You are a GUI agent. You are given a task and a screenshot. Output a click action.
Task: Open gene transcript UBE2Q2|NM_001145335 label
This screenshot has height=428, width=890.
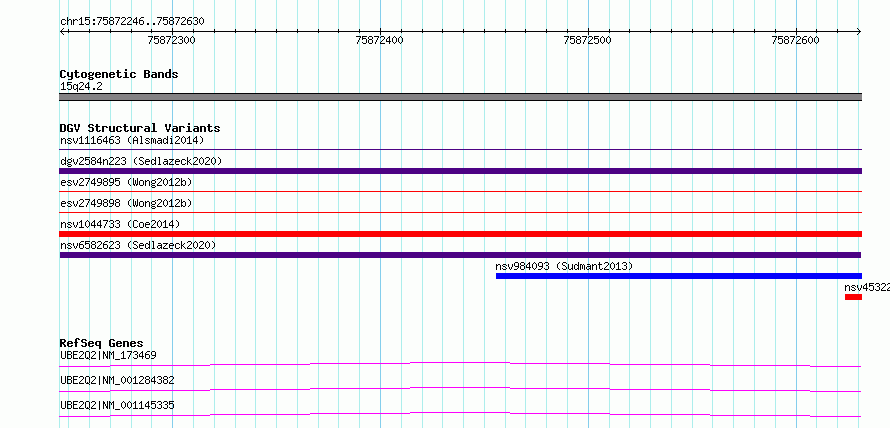point(117,405)
